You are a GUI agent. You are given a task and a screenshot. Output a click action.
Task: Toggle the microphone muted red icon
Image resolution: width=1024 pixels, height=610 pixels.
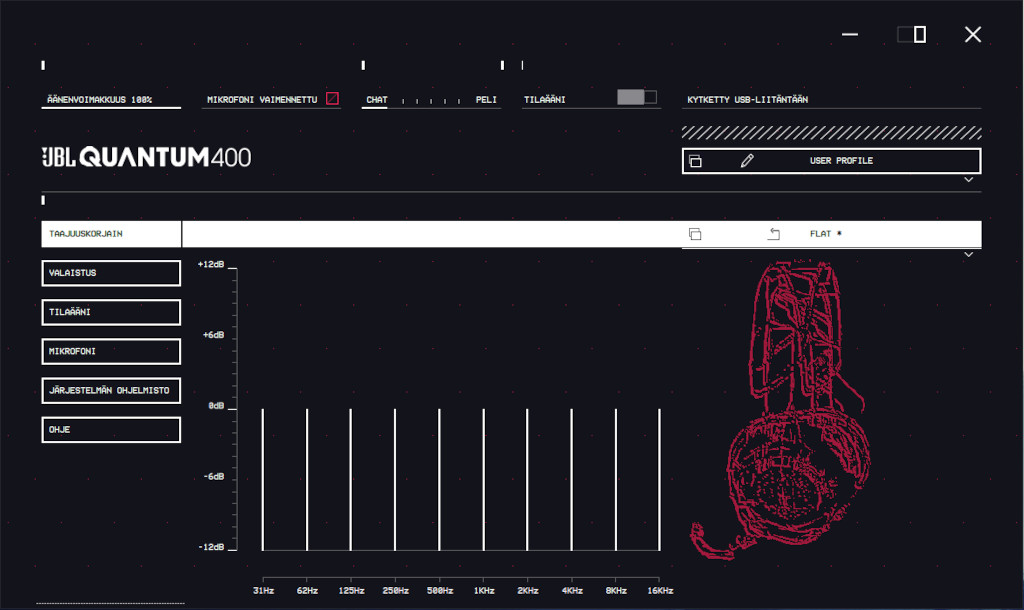click(x=332, y=99)
